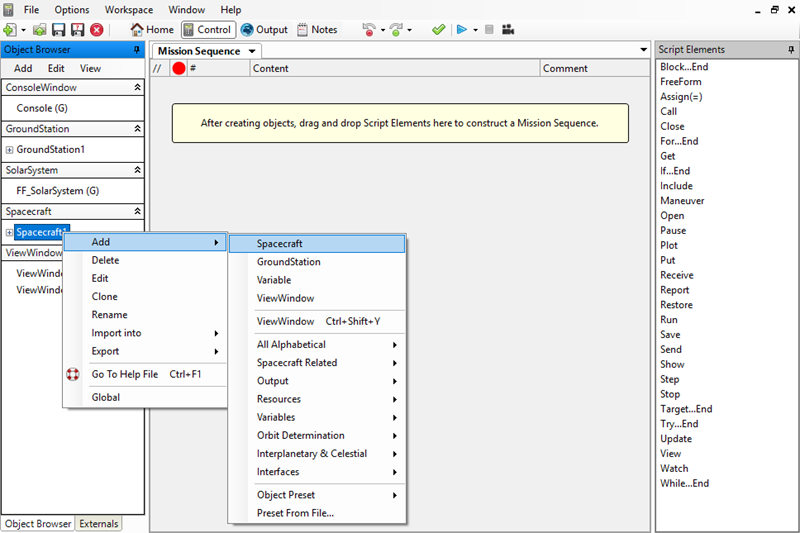Choose GroundStation in the Add submenu
This screenshot has width=800, height=533.
pos(317,262)
